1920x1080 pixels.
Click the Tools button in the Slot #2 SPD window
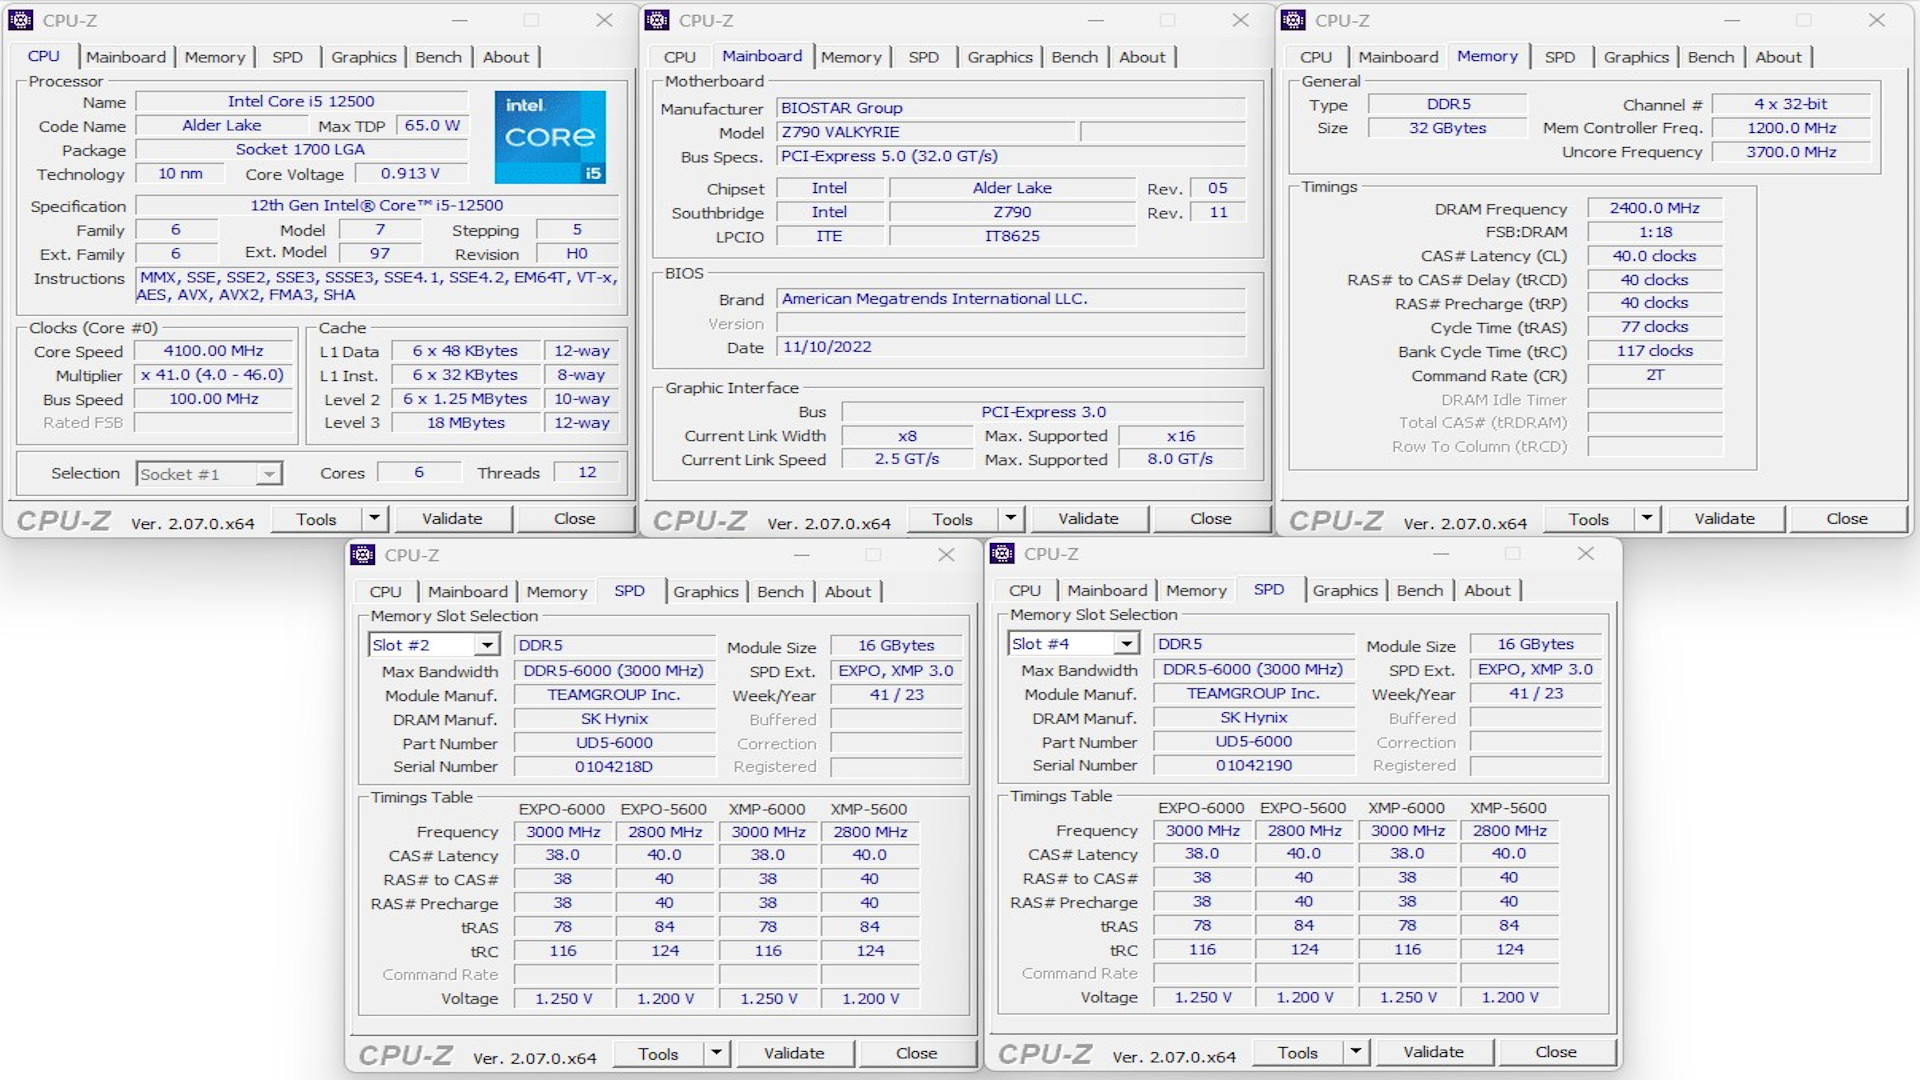pyautogui.click(x=656, y=1053)
